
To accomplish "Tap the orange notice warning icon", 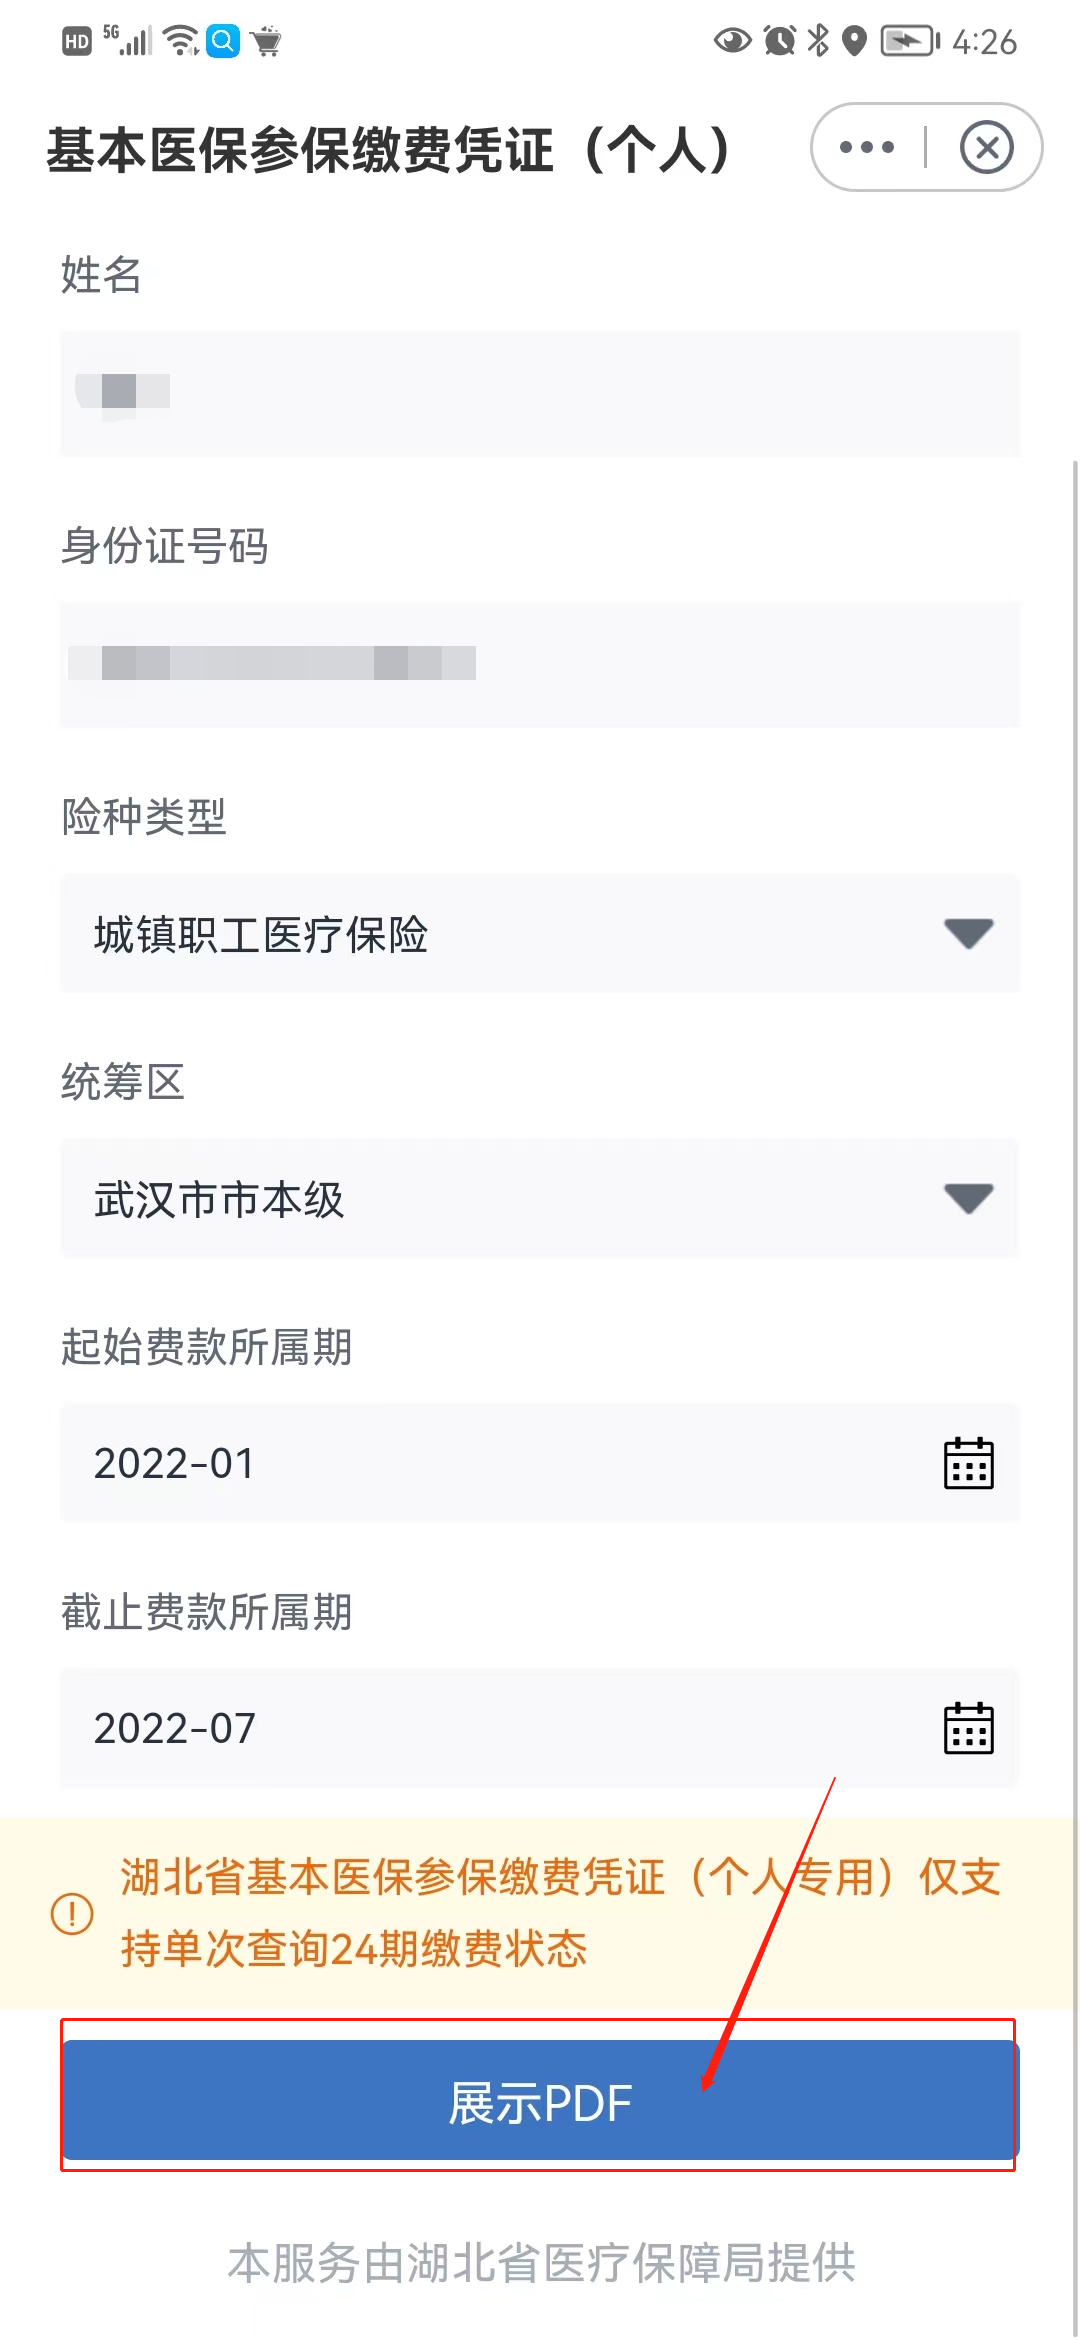I will point(72,1914).
